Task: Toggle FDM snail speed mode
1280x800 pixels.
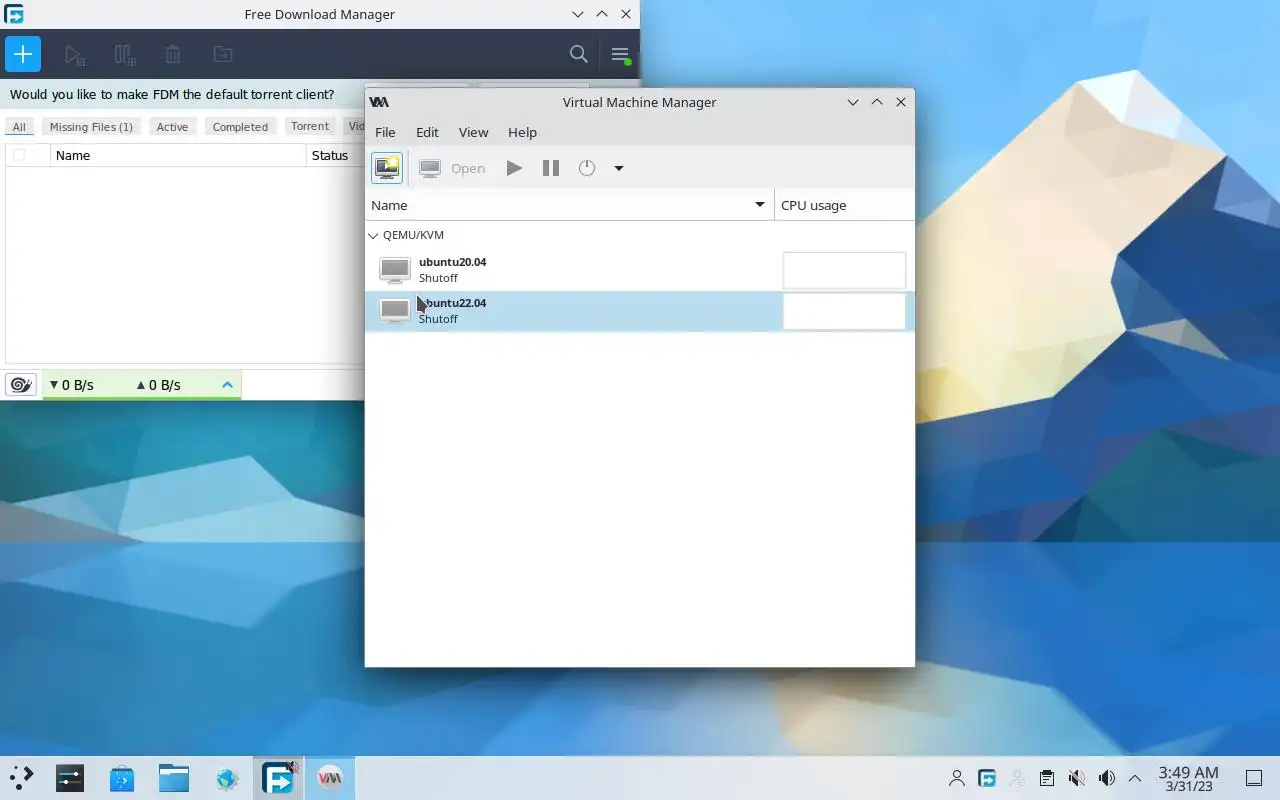Action: point(21,385)
